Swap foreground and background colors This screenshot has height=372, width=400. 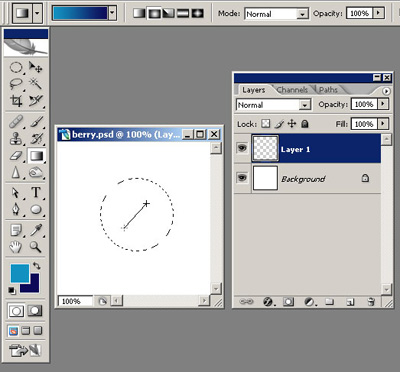(37, 266)
